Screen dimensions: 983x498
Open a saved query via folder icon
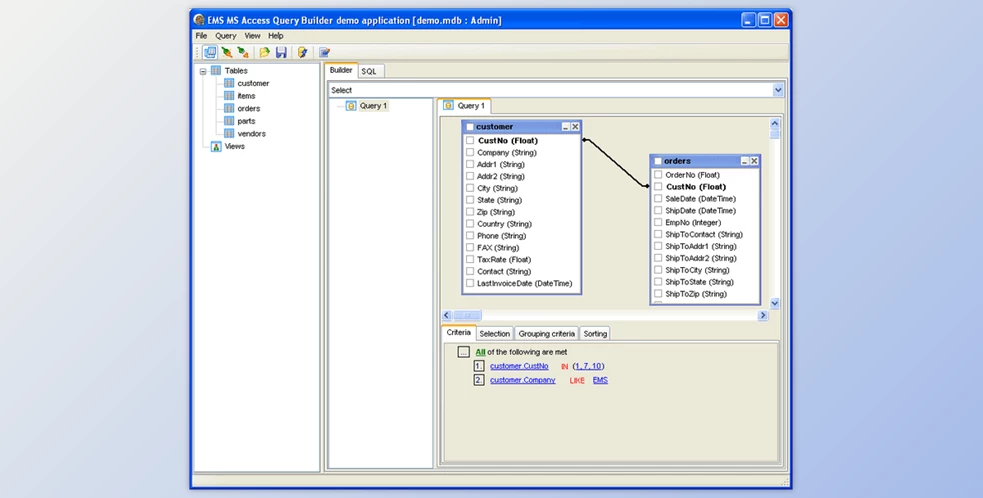(265, 53)
